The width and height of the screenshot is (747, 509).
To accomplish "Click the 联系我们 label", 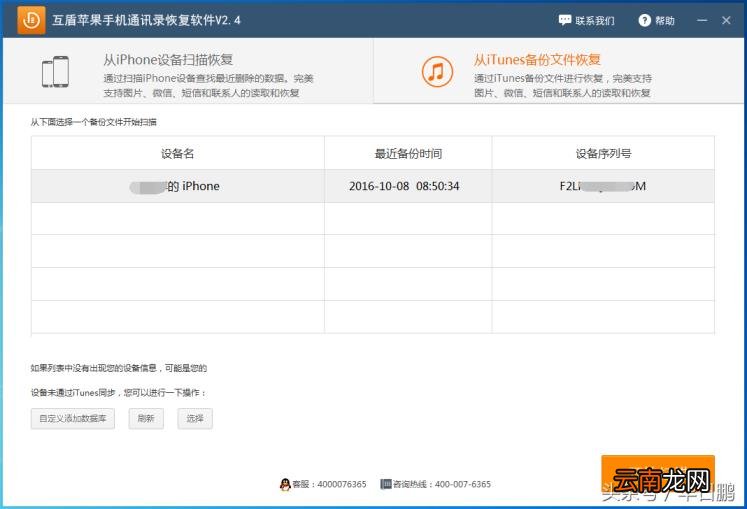I will pos(595,20).
